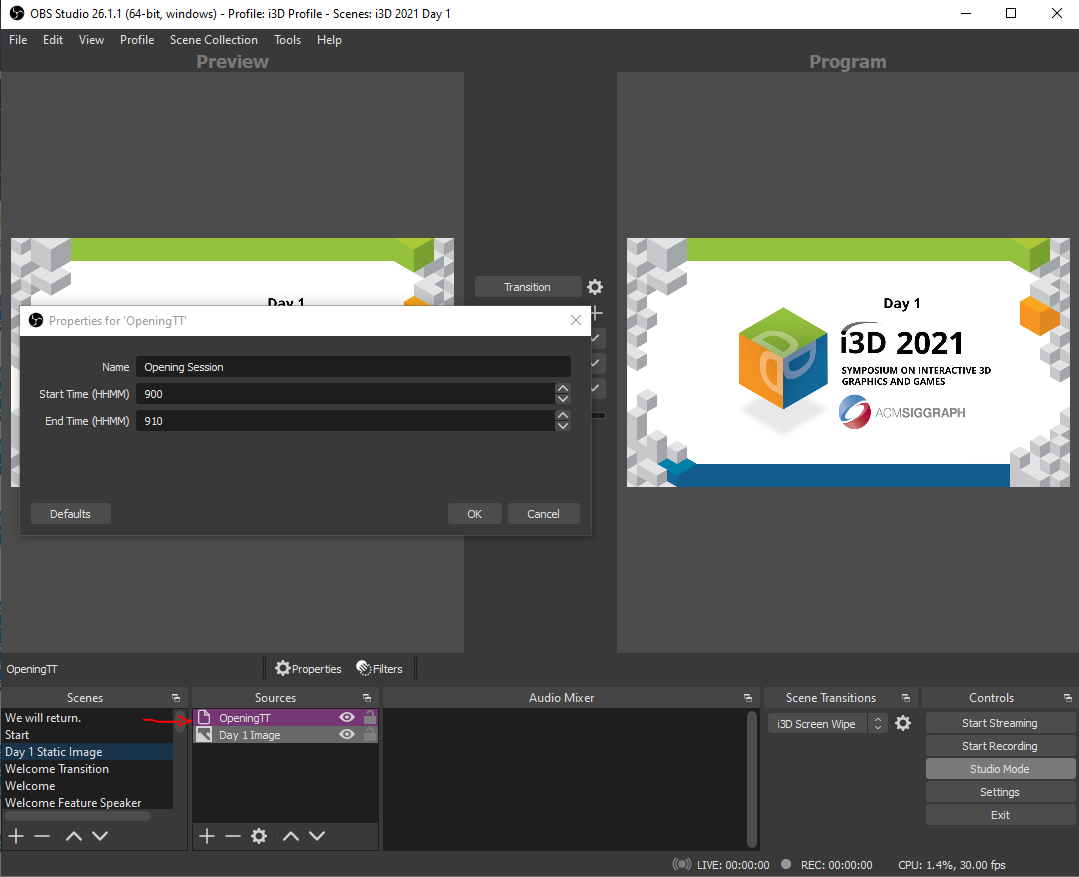
Task: Pop out the Audio Mixer dock icon
Action: tap(748, 698)
